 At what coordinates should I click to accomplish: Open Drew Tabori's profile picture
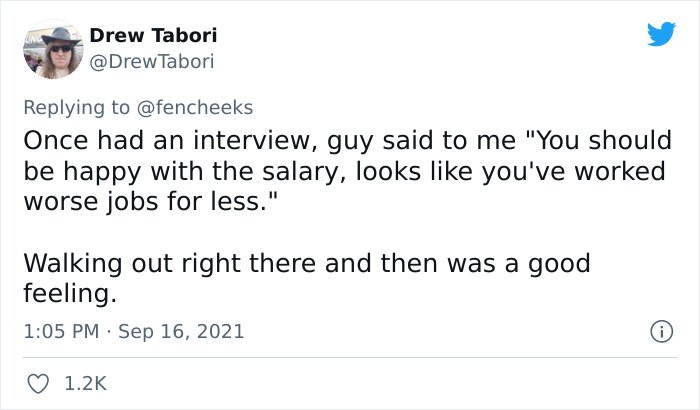pyautogui.click(x=52, y=49)
